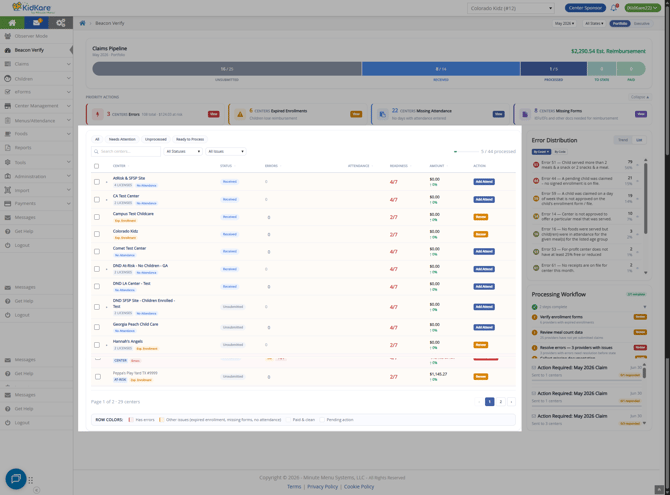The height and width of the screenshot is (495, 670).
Task: Select the Ready to Process filter tab
Action: point(190,139)
